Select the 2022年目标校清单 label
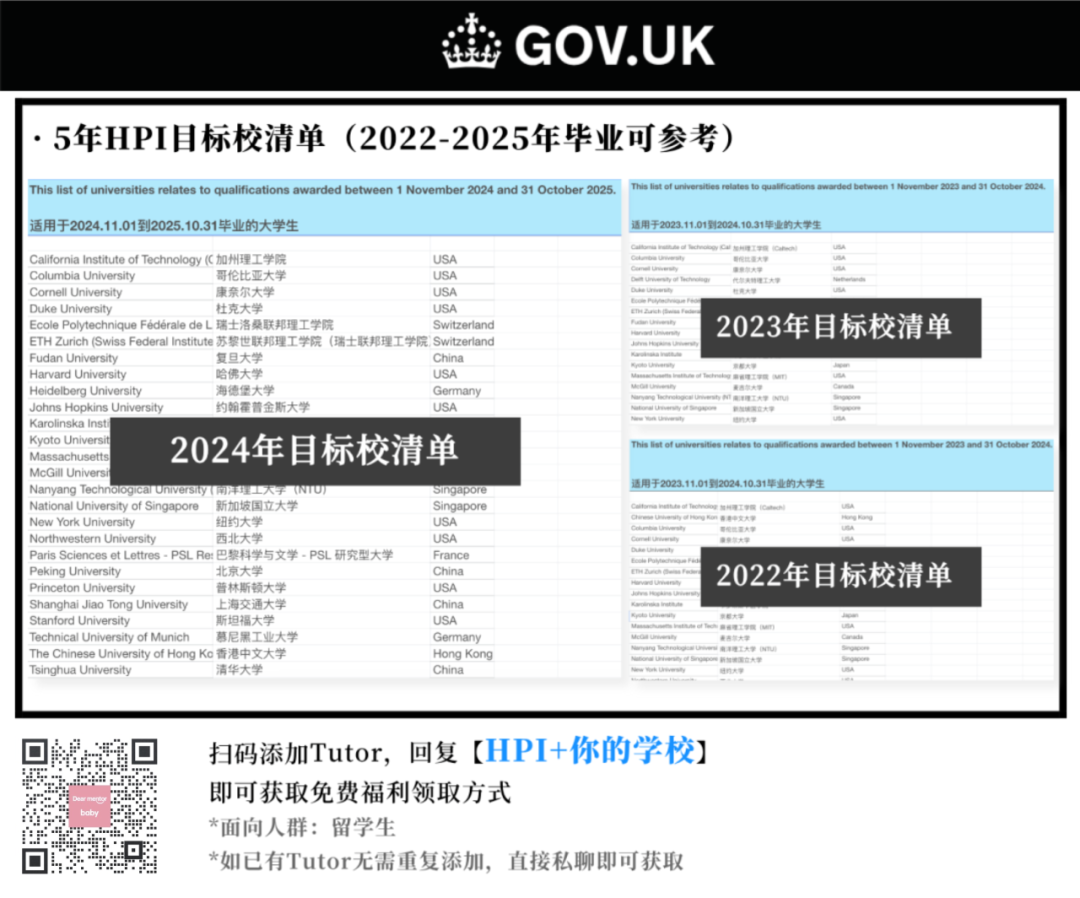This screenshot has width=1080, height=898. (840, 576)
